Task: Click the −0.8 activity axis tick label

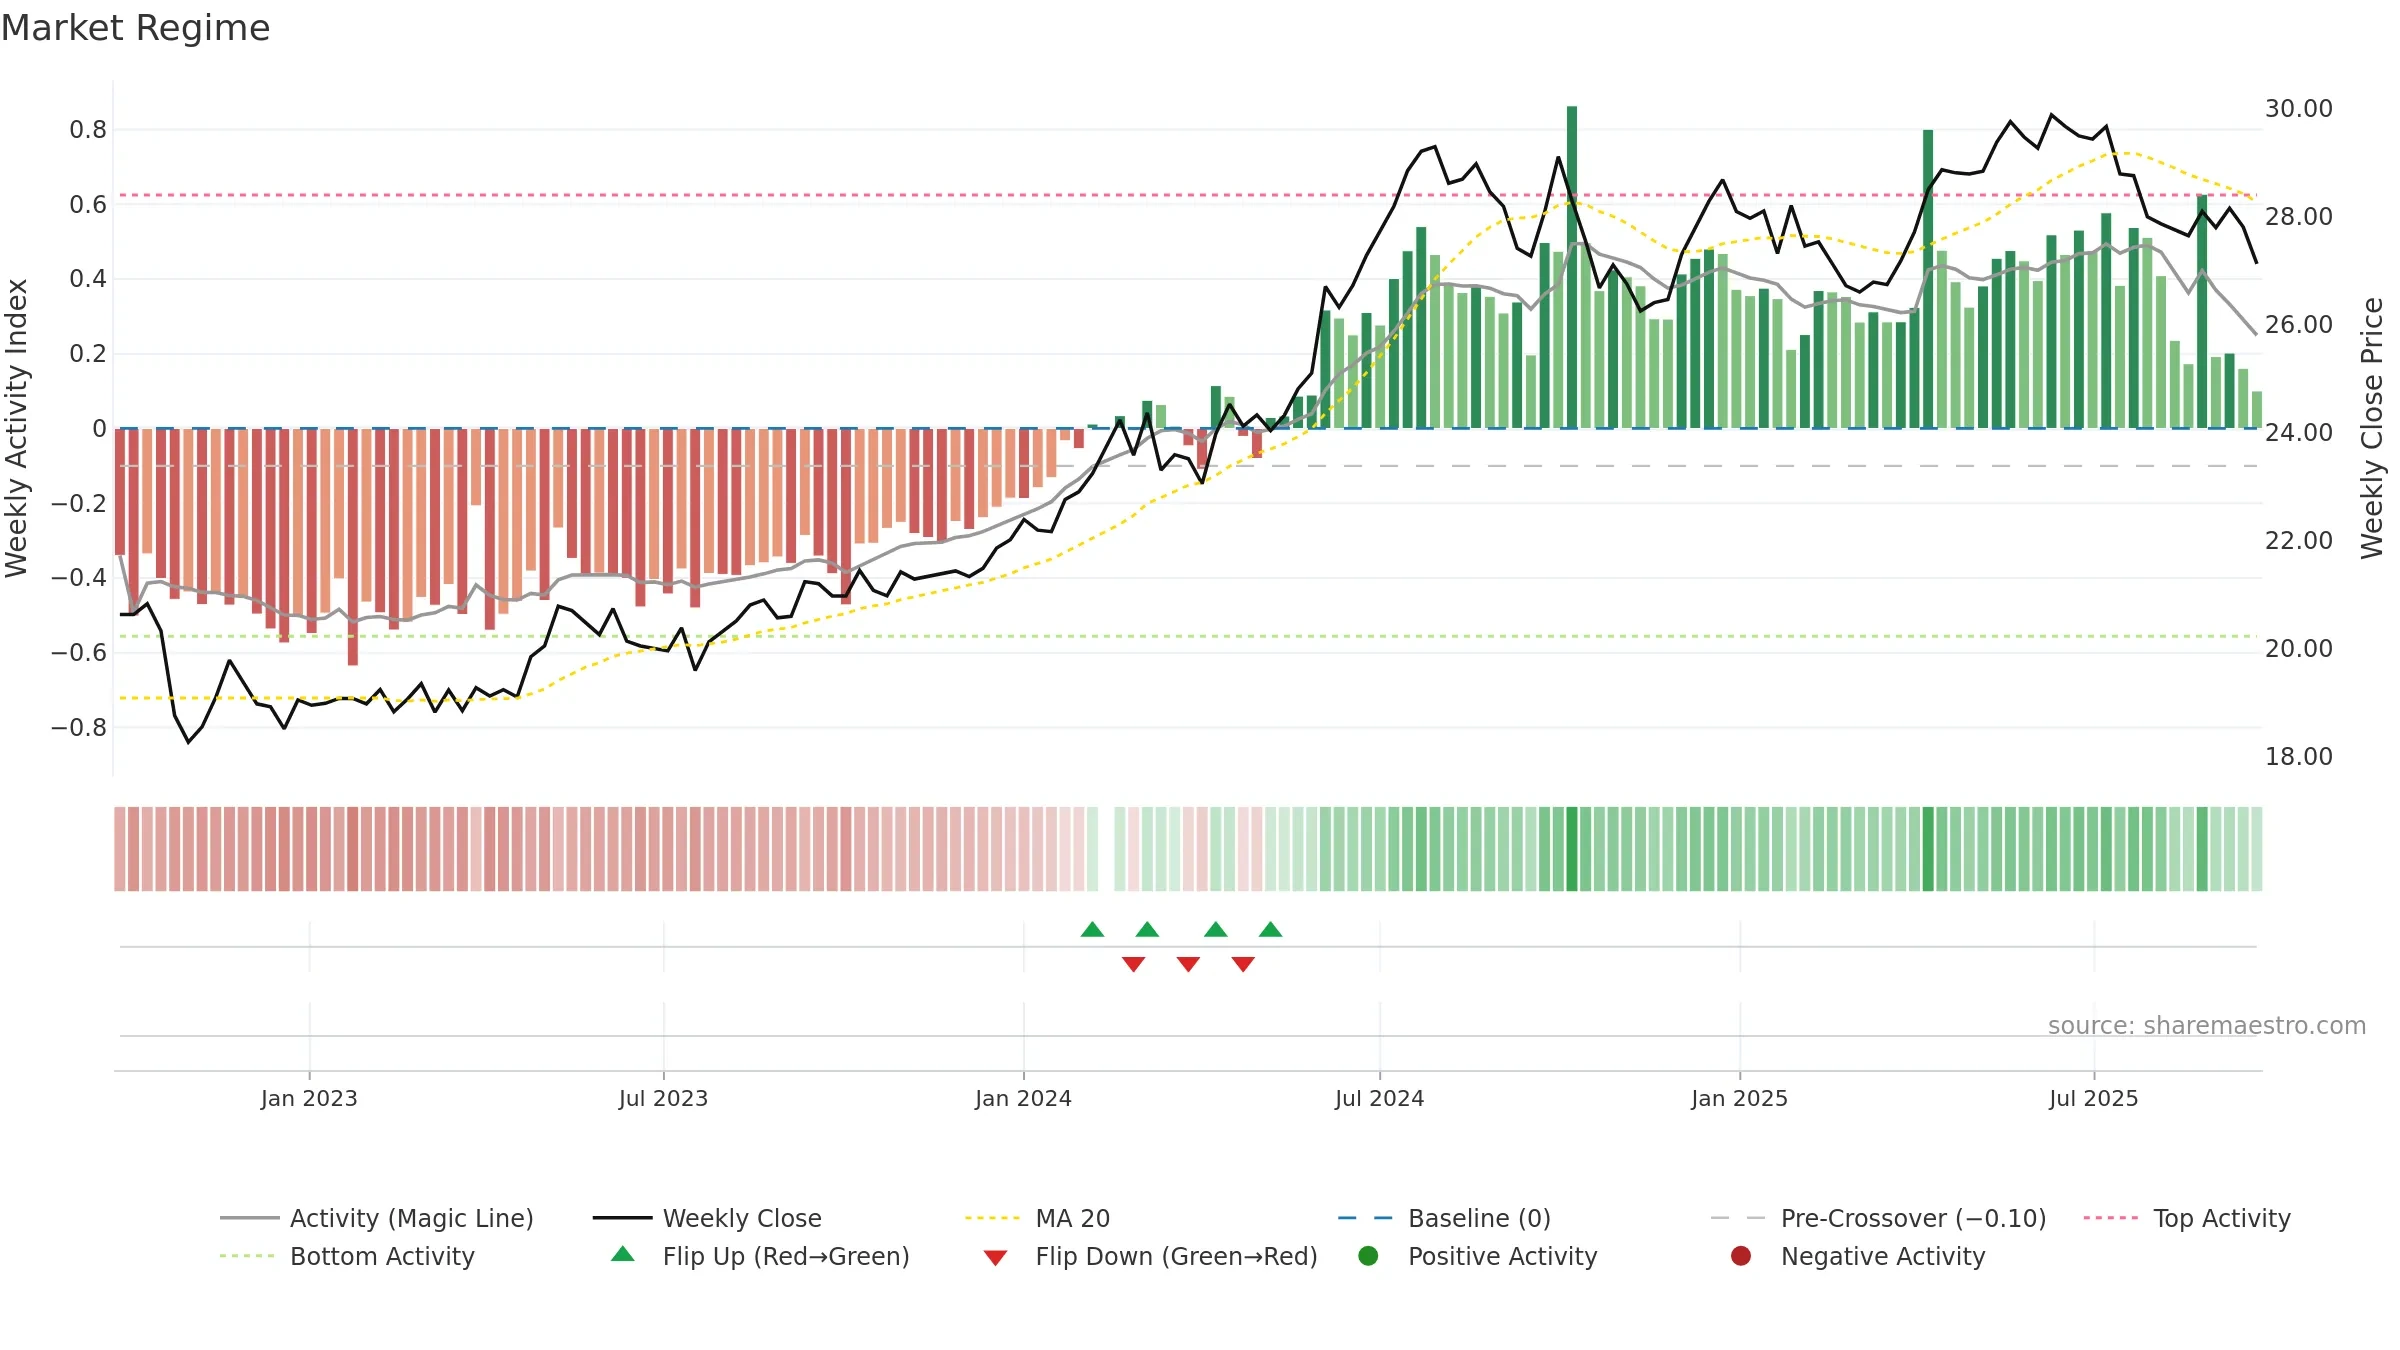Action: coord(78,727)
